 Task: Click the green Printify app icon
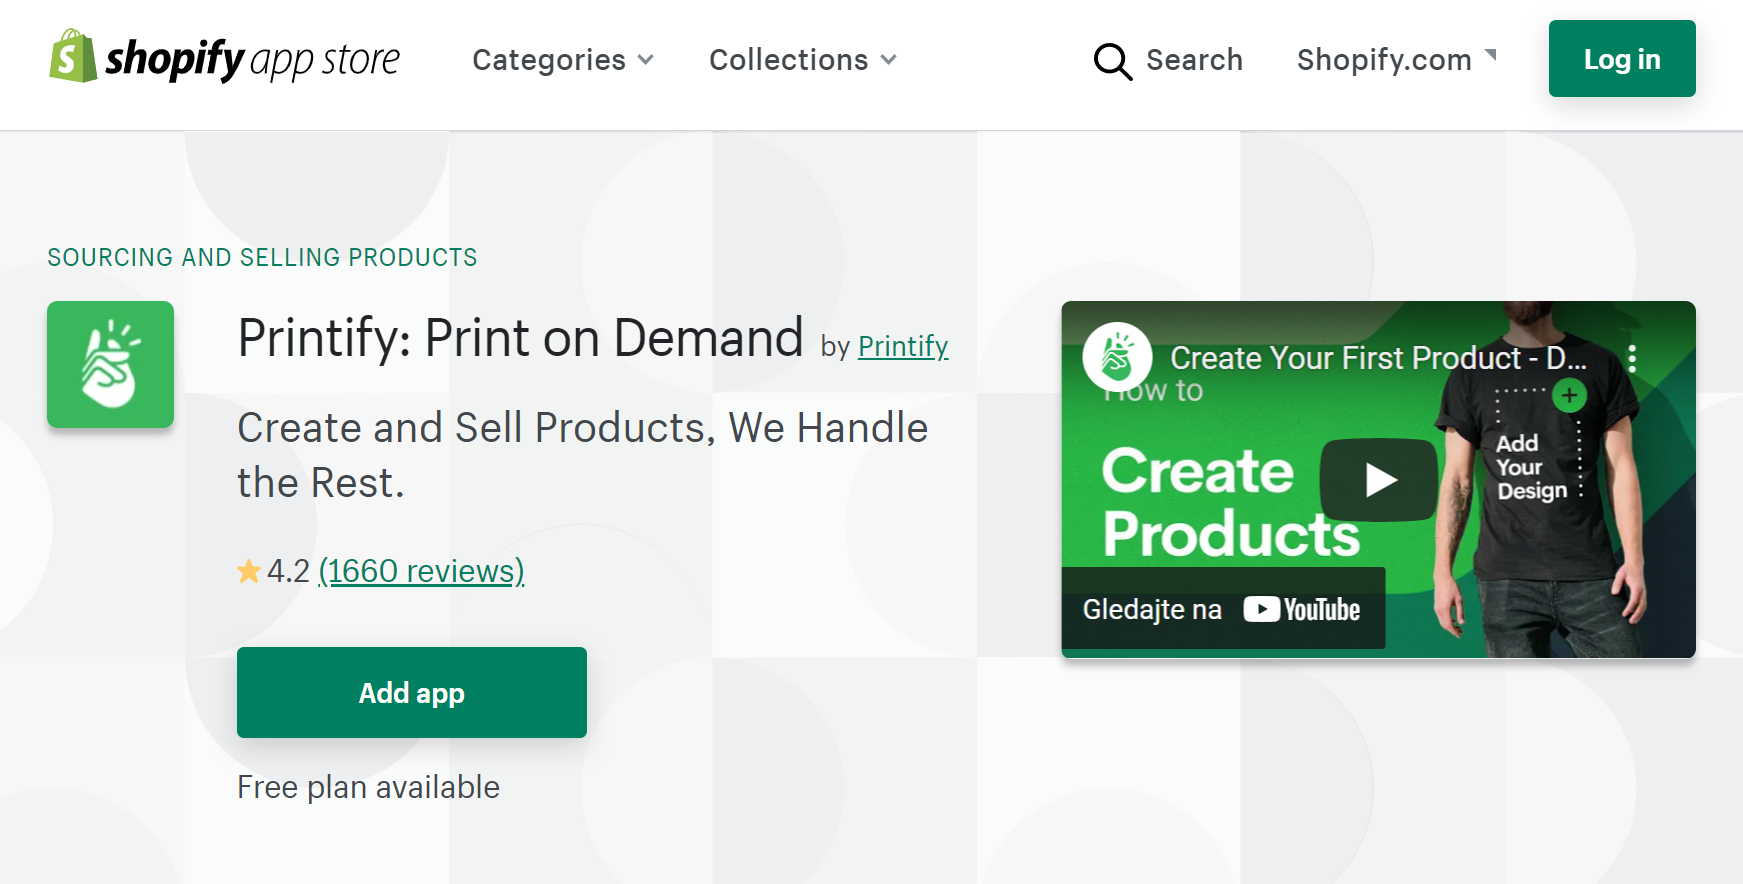click(110, 365)
